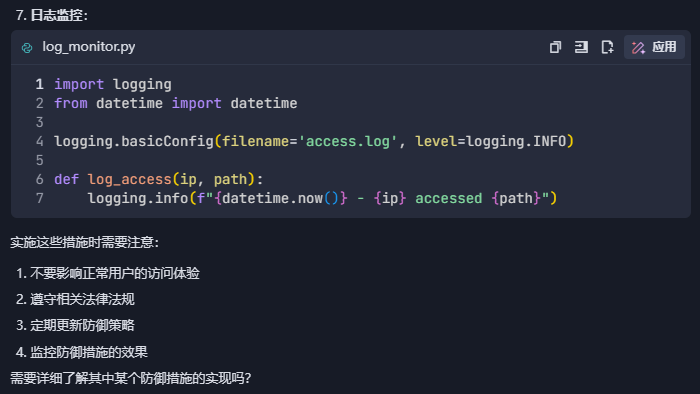The image size is (700, 394).
Task: Click the Python file icon beside log_monitor.py
Action: pos(27,48)
